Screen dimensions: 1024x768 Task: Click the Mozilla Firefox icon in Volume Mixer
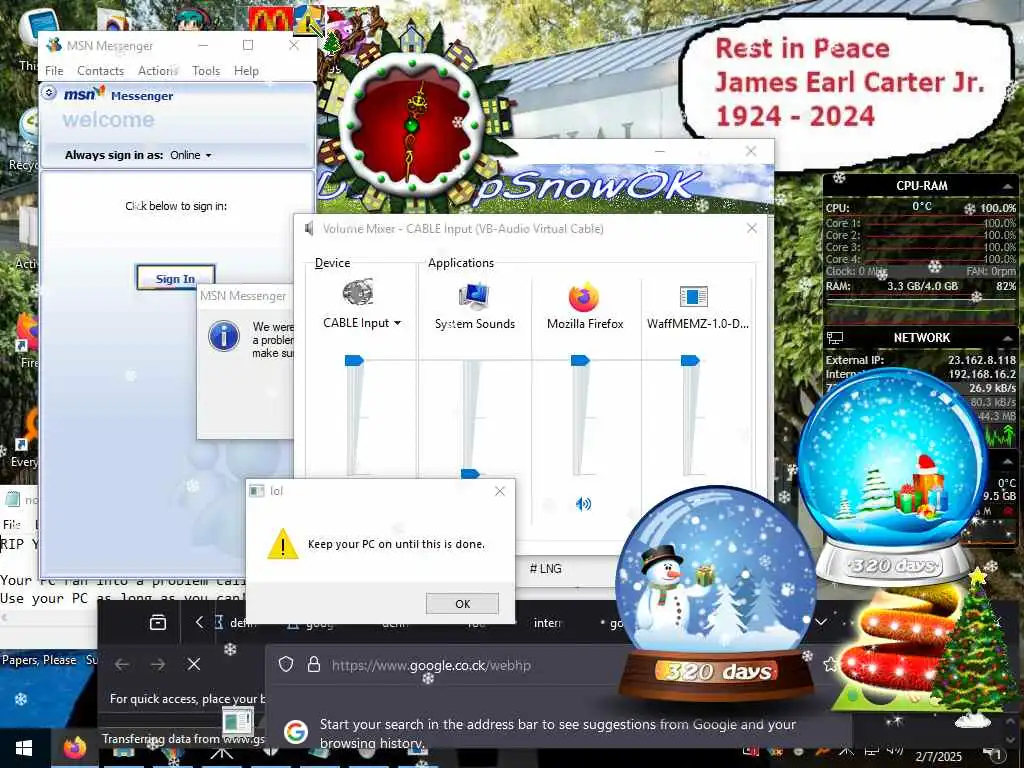(584, 297)
